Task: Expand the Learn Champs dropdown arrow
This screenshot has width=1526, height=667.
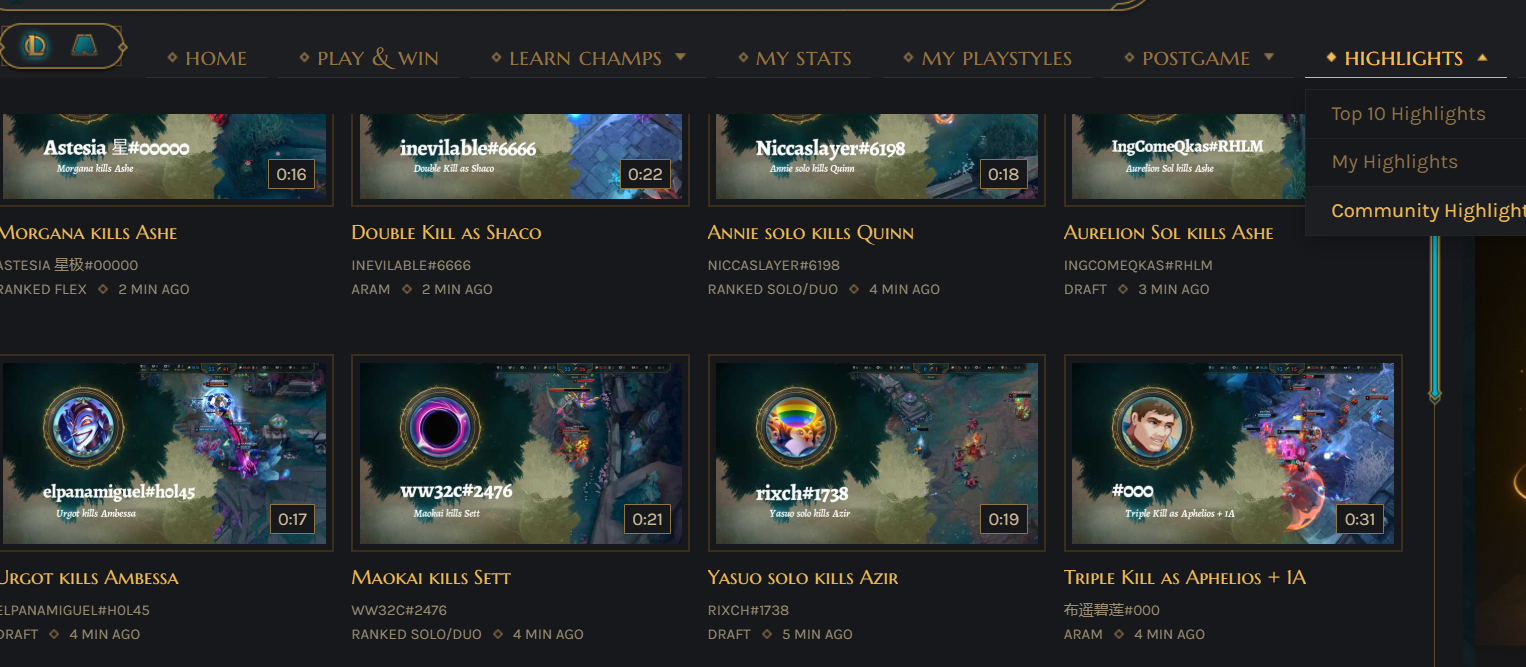Action: (x=681, y=57)
